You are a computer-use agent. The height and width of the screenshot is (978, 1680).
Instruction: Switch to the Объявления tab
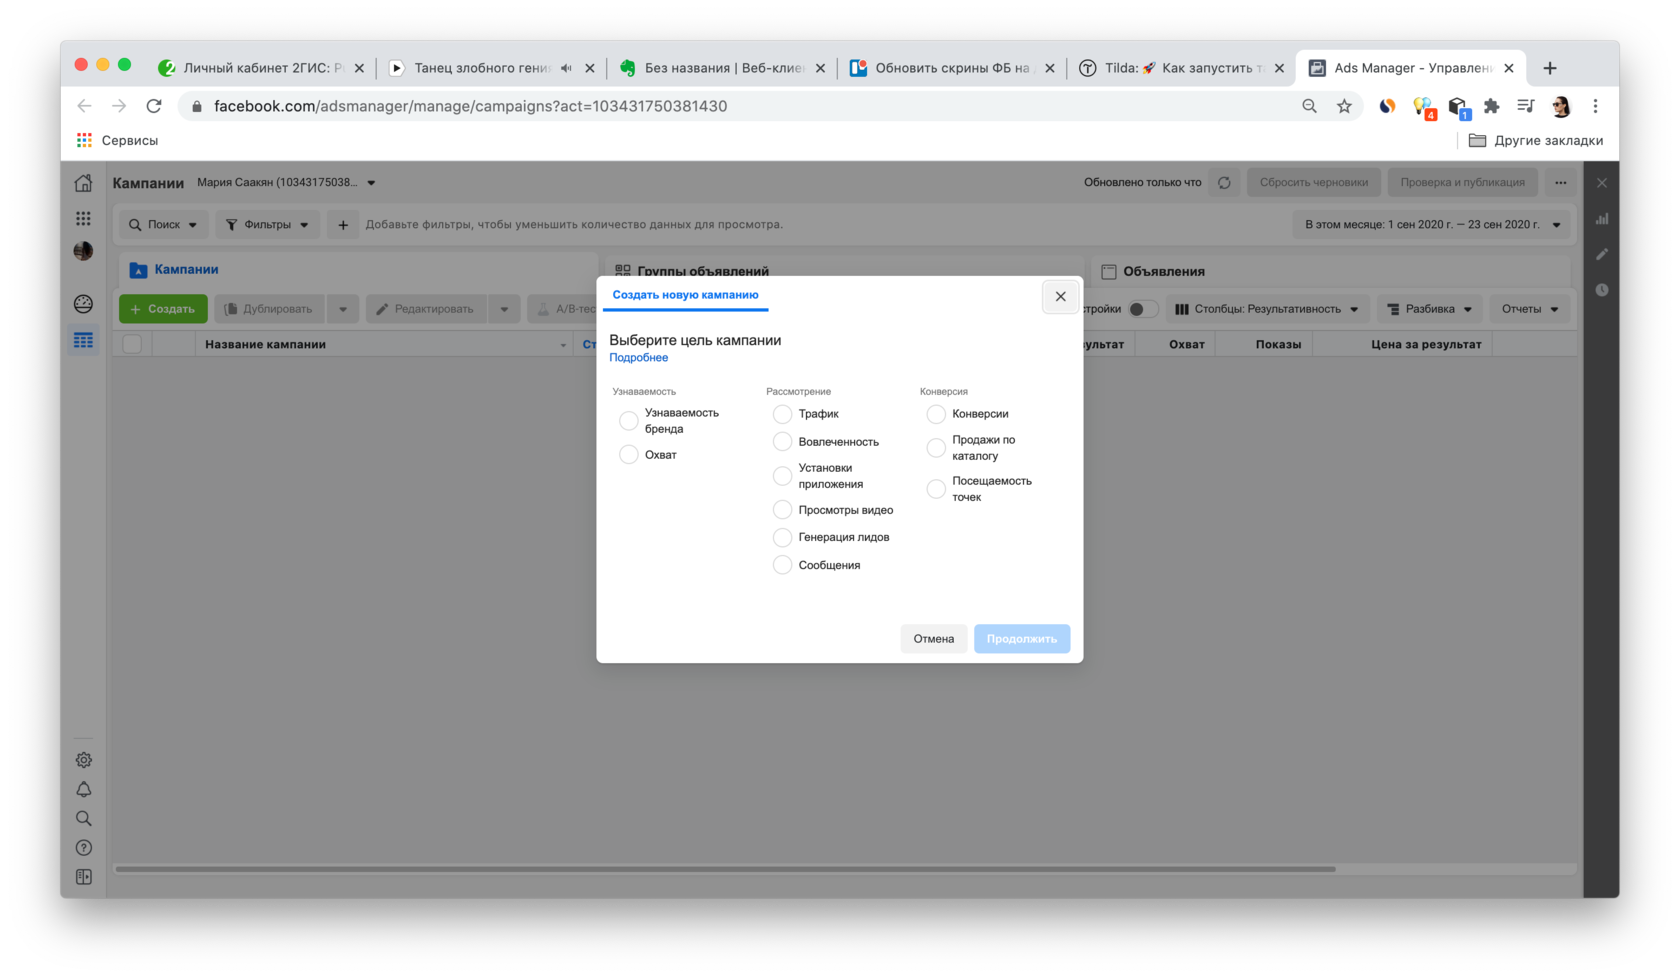click(x=1163, y=271)
